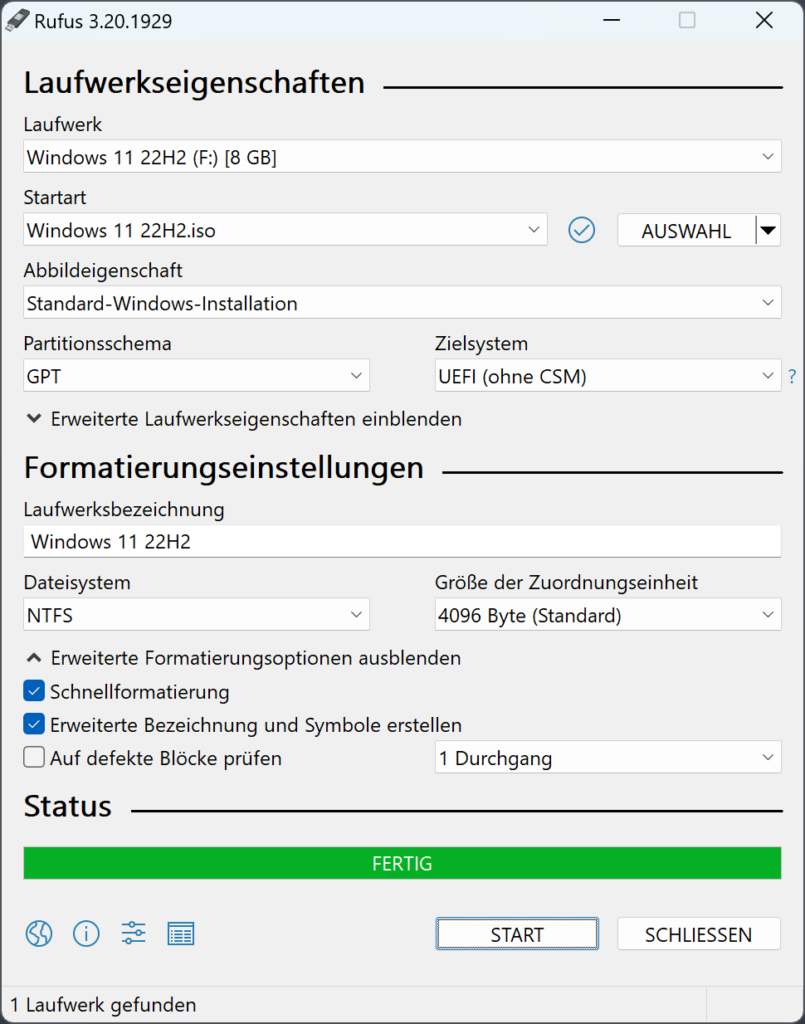Viewport: 805px width, 1024px height.
Task: Click the green FERTIG progress bar
Action: [402, 863]
